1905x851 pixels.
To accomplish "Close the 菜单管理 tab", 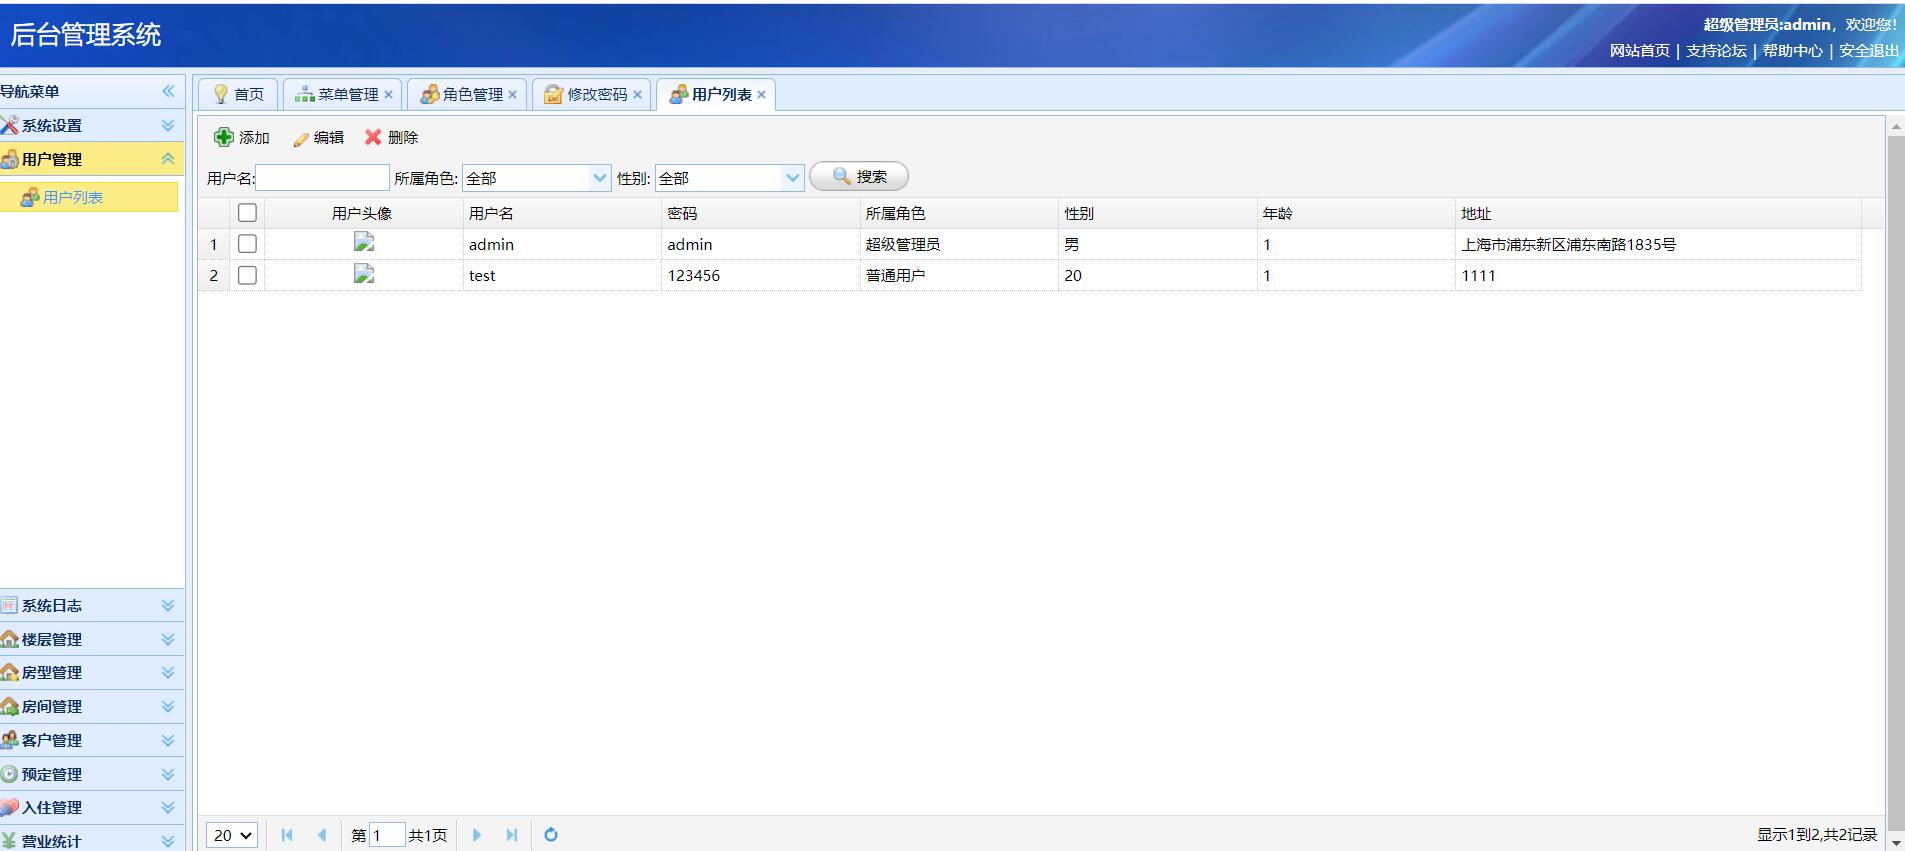I will [389, 94].
